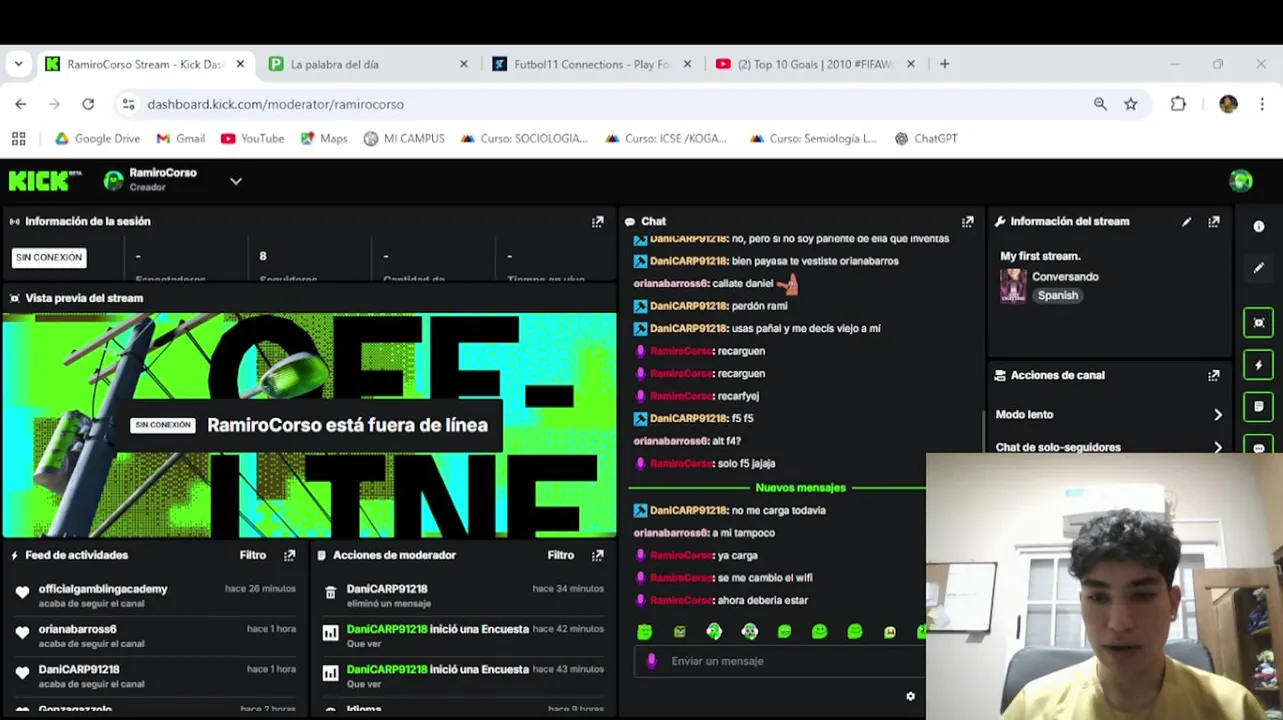1283x720 pixels.
Task: Open Chrome menu three dots
Action: (x=1262, y=104)
